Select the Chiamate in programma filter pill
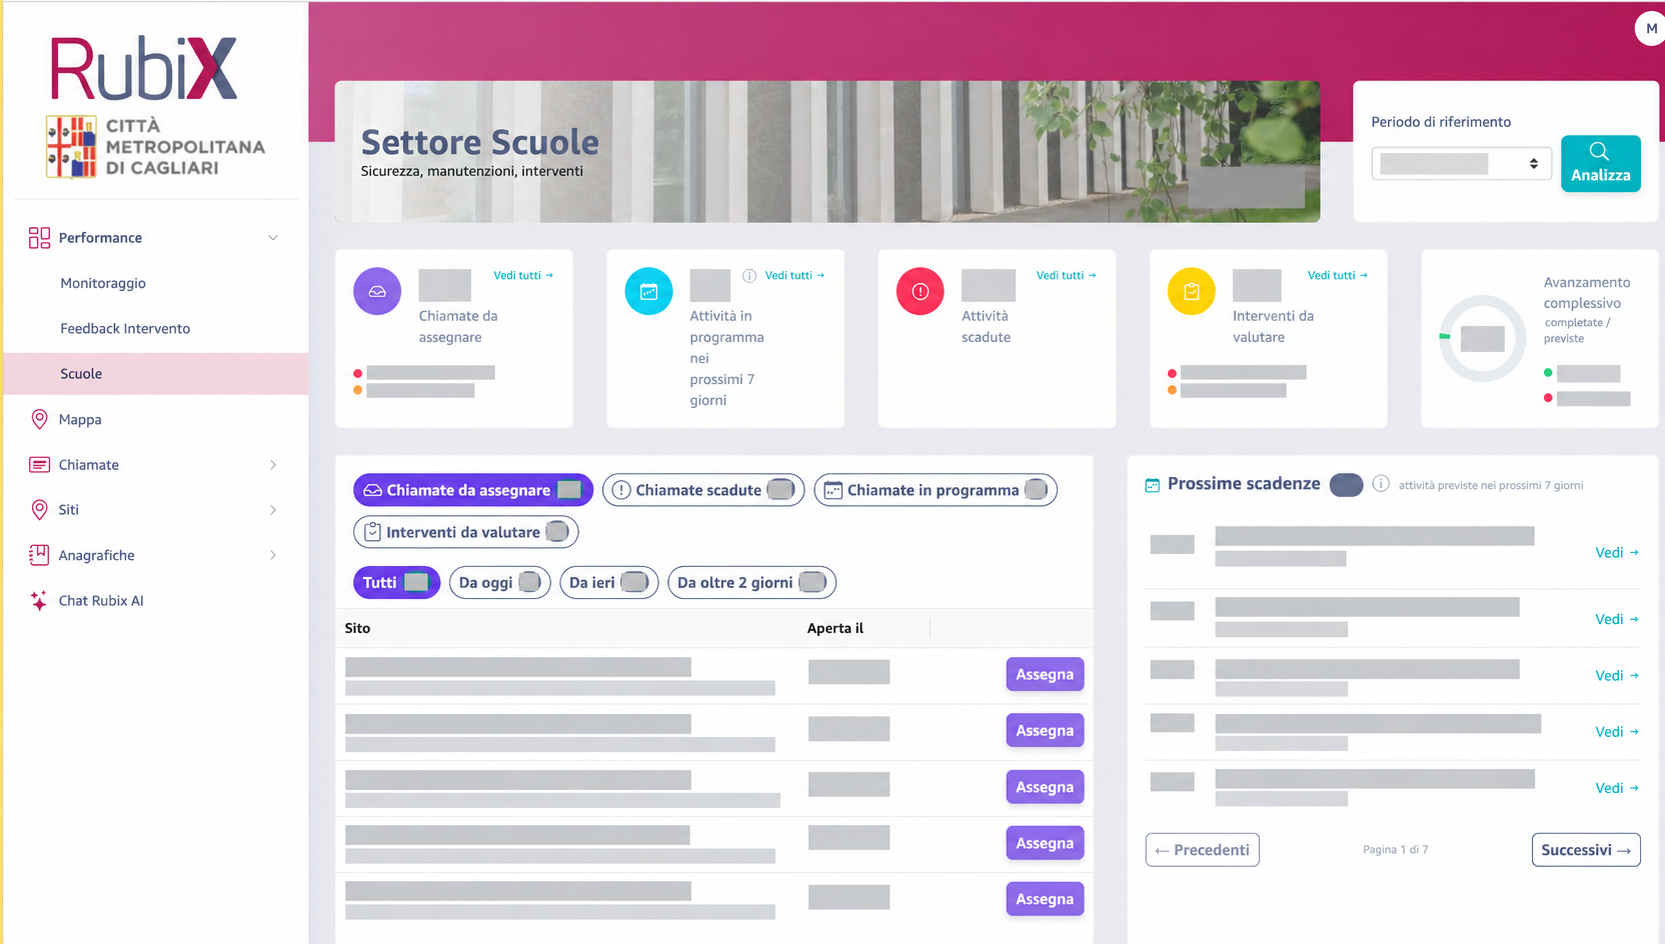 [x=935, y=490]
